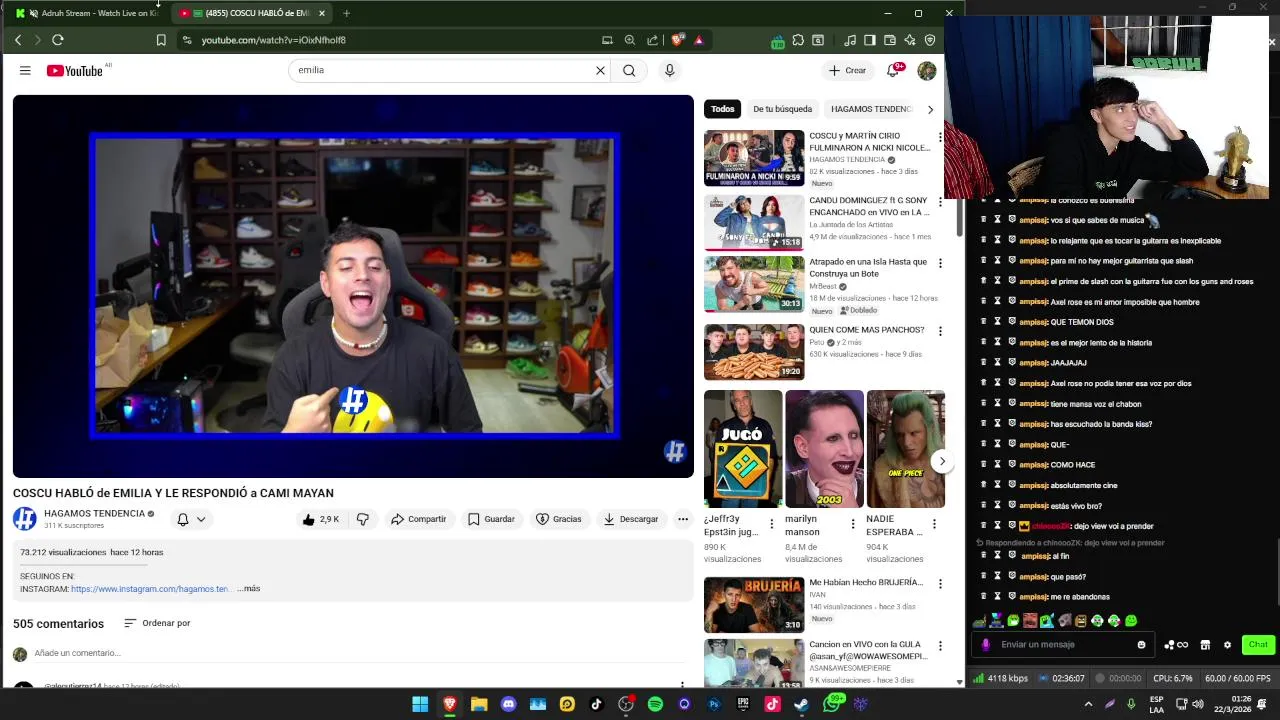
Task: Open the YouTube account avatar menu
Action: pyautogui.click(x=927, y=70)
